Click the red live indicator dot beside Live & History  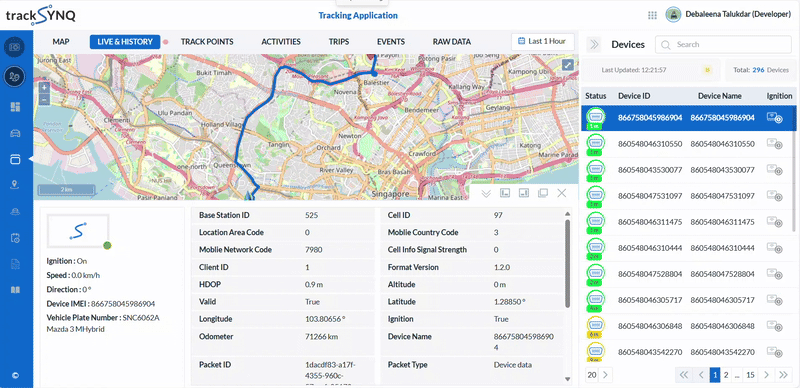tap(165, 42)
